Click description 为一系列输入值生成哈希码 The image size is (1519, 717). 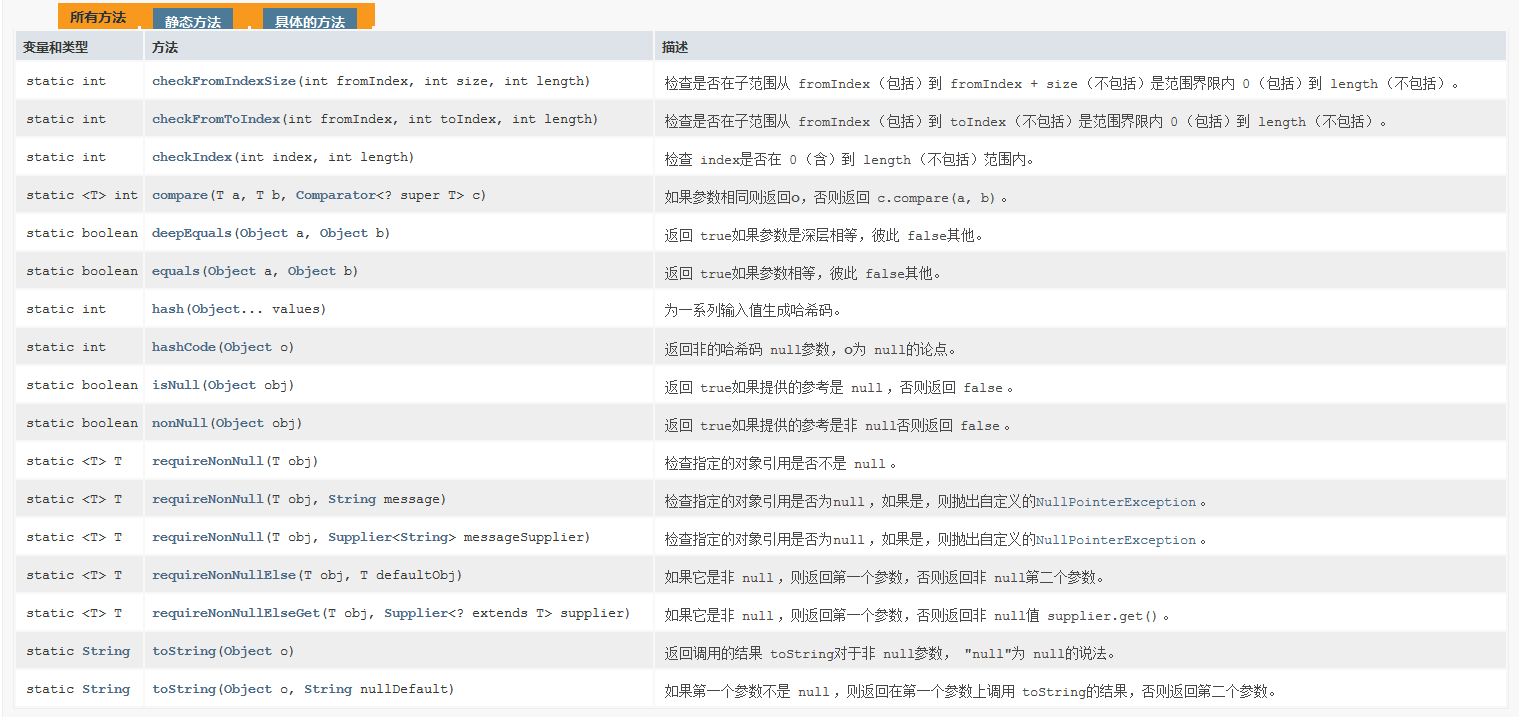tap(753, 310)
